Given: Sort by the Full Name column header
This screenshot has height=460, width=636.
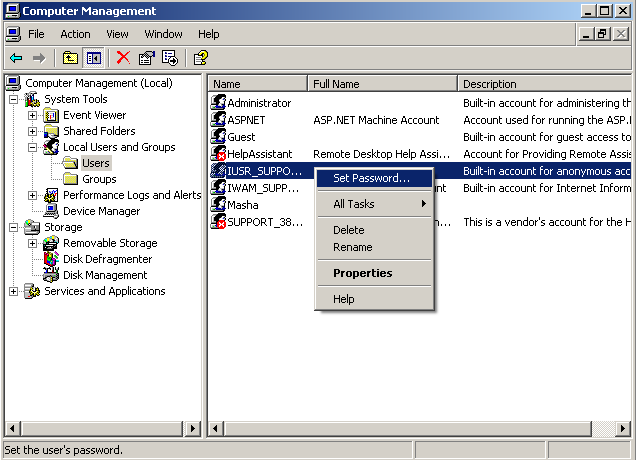Looking at the screenshot, I should pyautogui.click(x=382, y=84).
